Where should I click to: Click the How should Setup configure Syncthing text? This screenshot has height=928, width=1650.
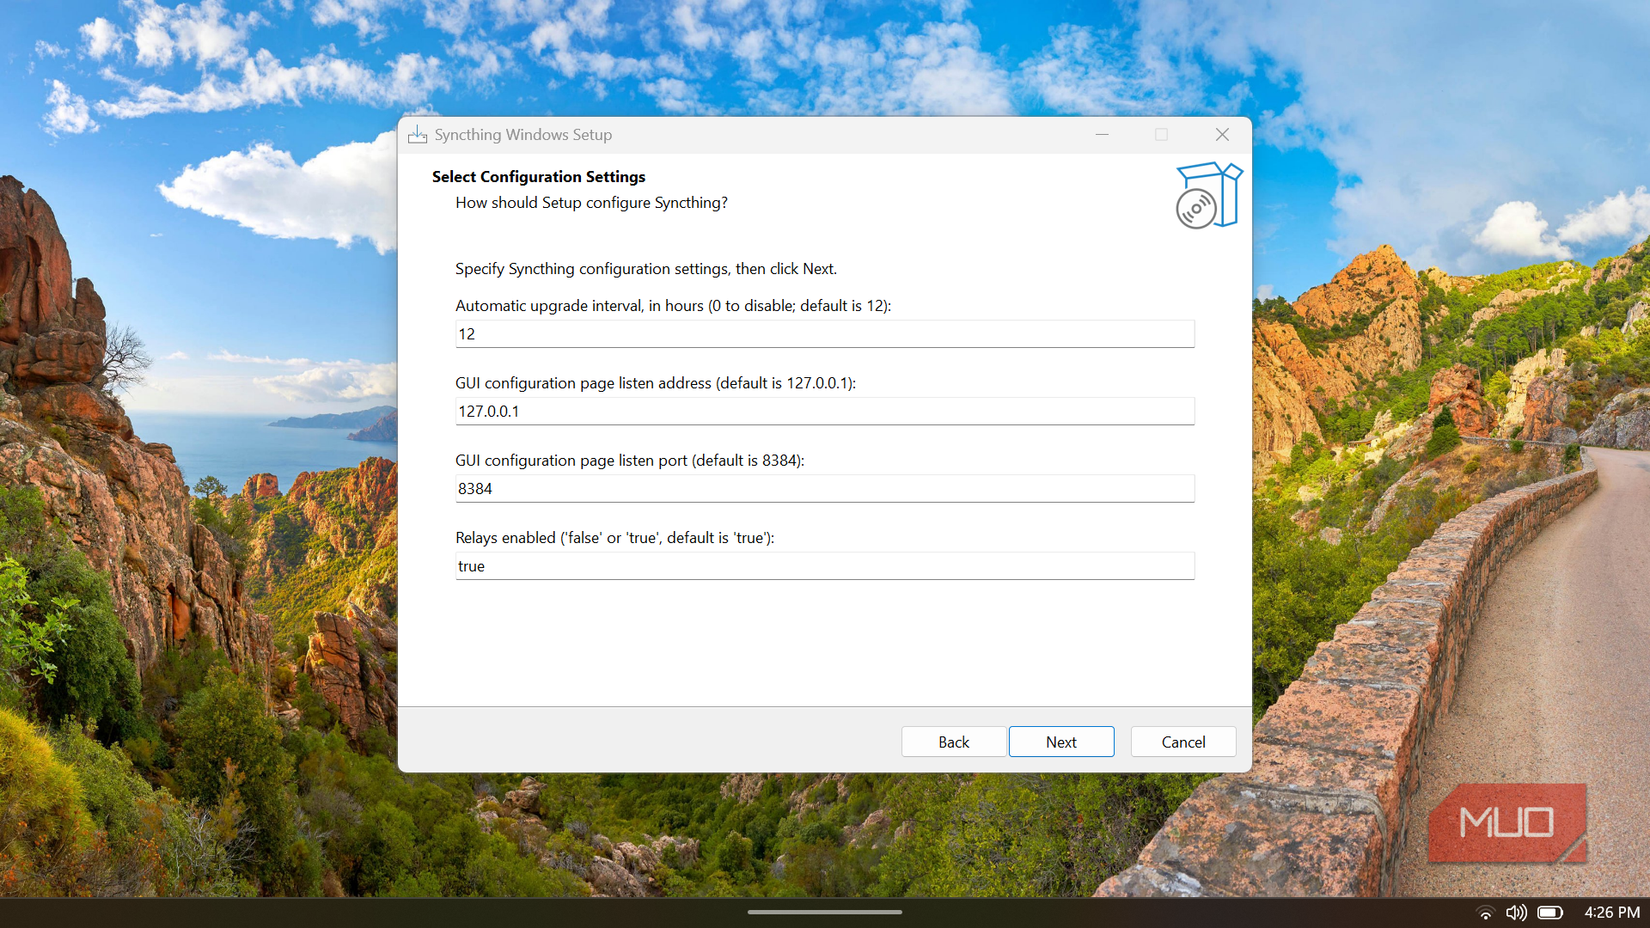point(591,202)
